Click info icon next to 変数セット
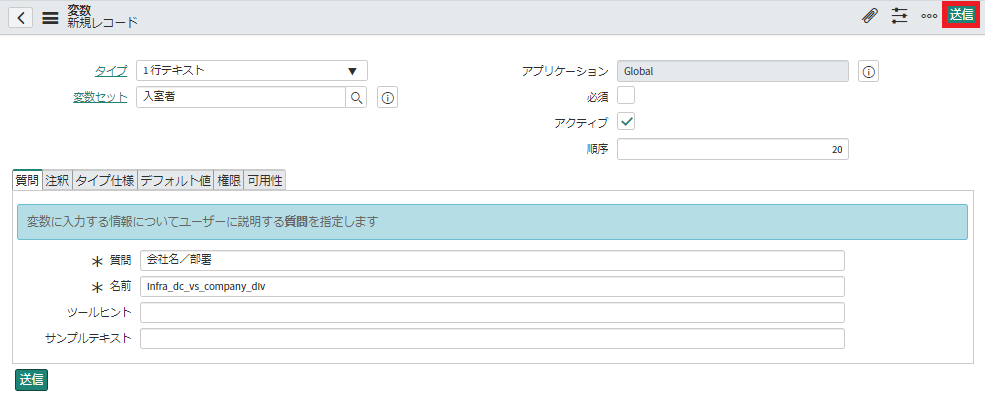 [388, 97]
